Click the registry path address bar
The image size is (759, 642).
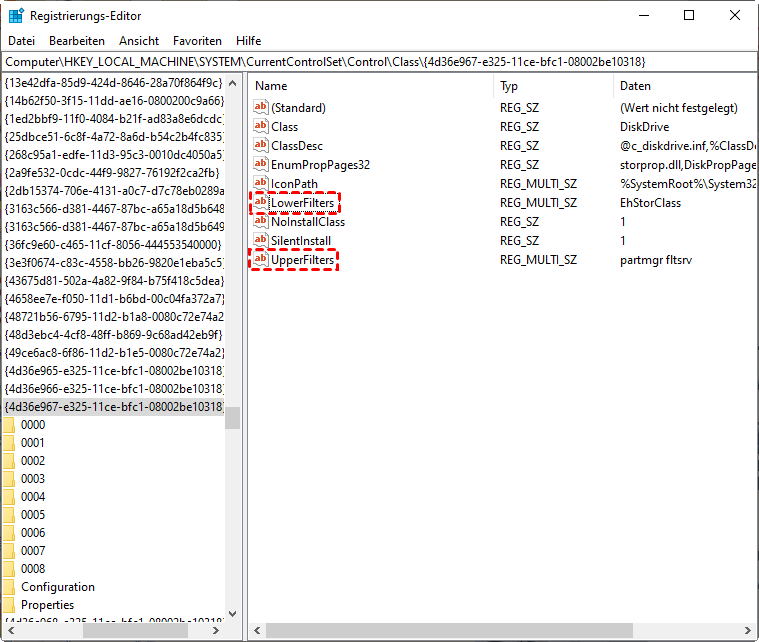[379, 62]
